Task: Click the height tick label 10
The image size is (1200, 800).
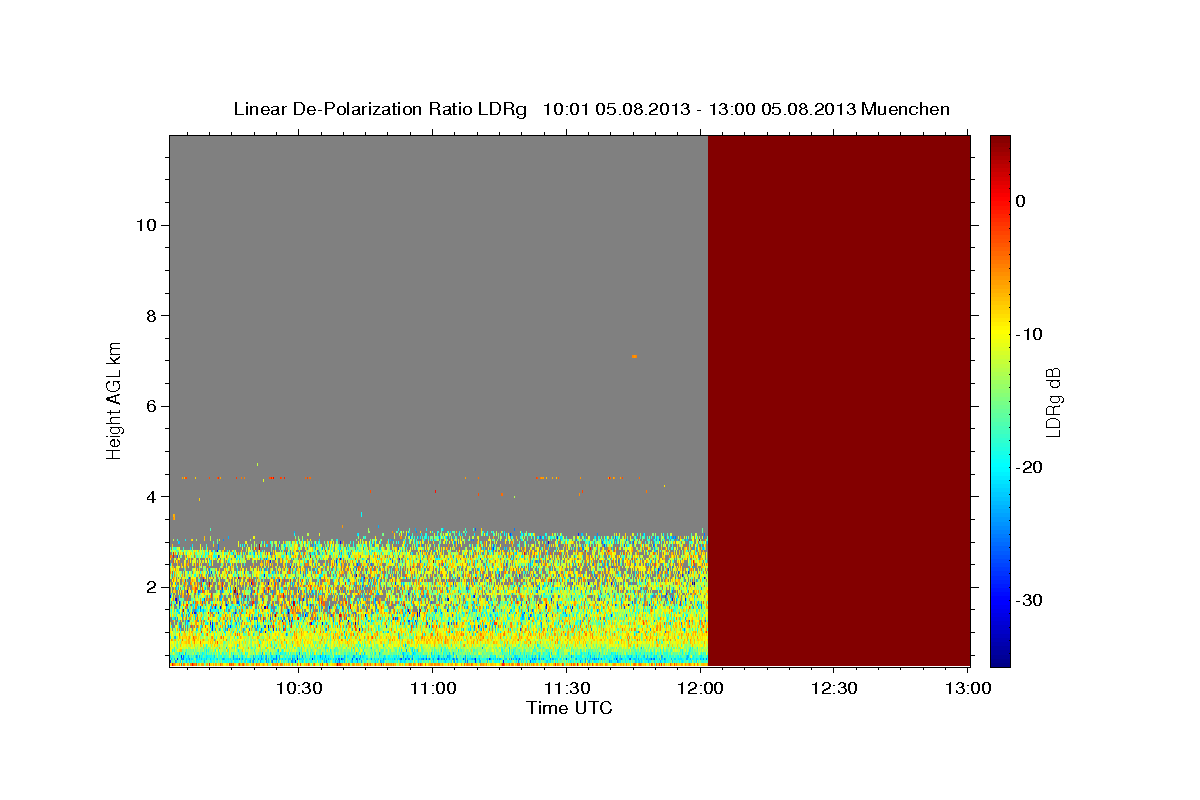Action: pyautogui.click(x=145, y=225)
